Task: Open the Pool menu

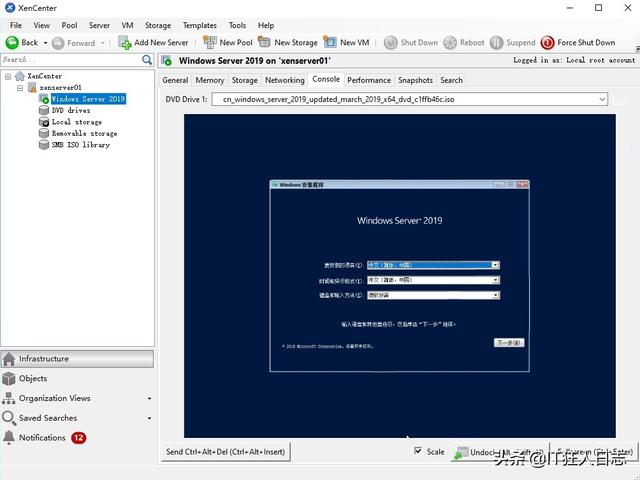Action: [x=69, y=25]
